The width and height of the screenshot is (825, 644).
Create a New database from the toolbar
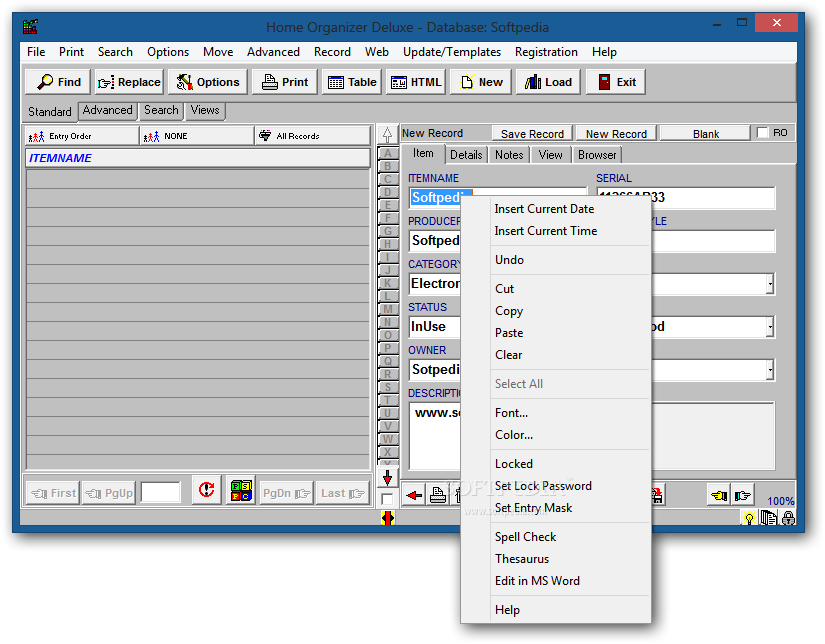480,82
